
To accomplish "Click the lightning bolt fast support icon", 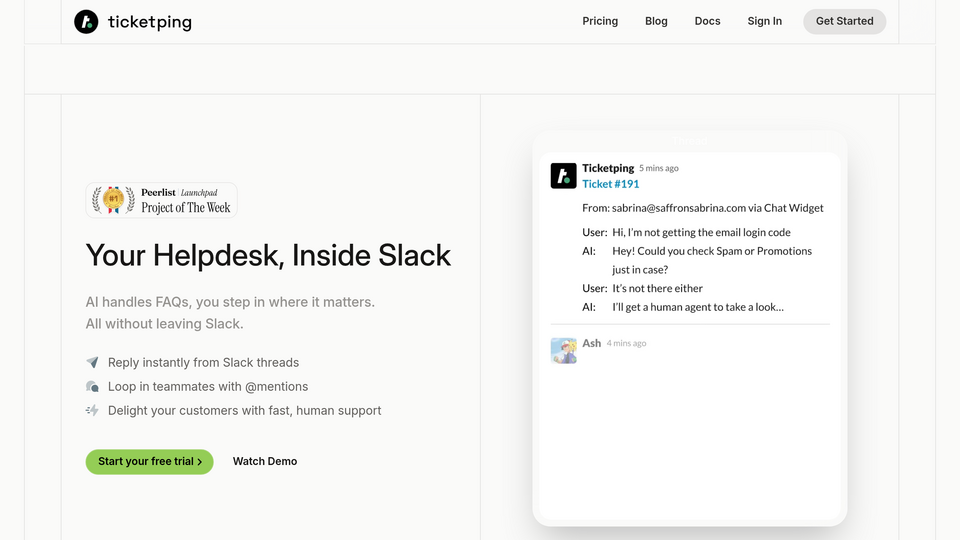I will pyautogui.click(x=92, y=410).
